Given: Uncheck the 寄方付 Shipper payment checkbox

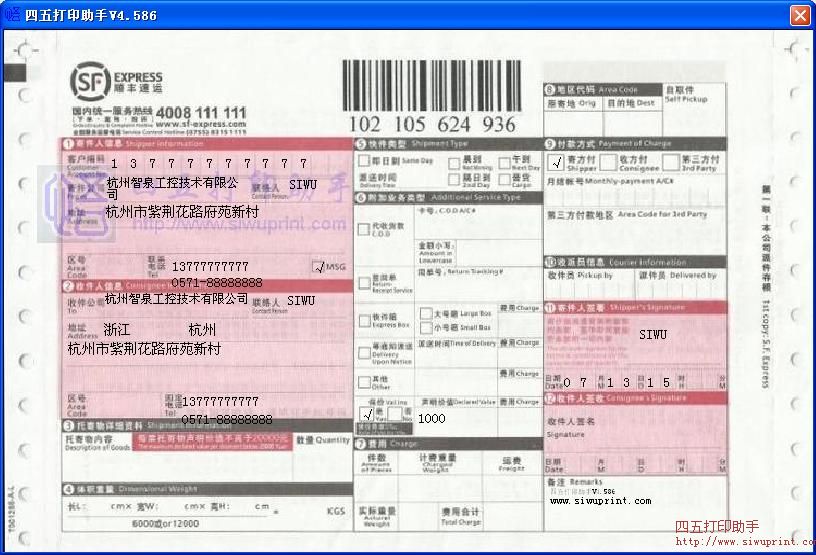Looking at the screenshot, I should tap(556, 162).
